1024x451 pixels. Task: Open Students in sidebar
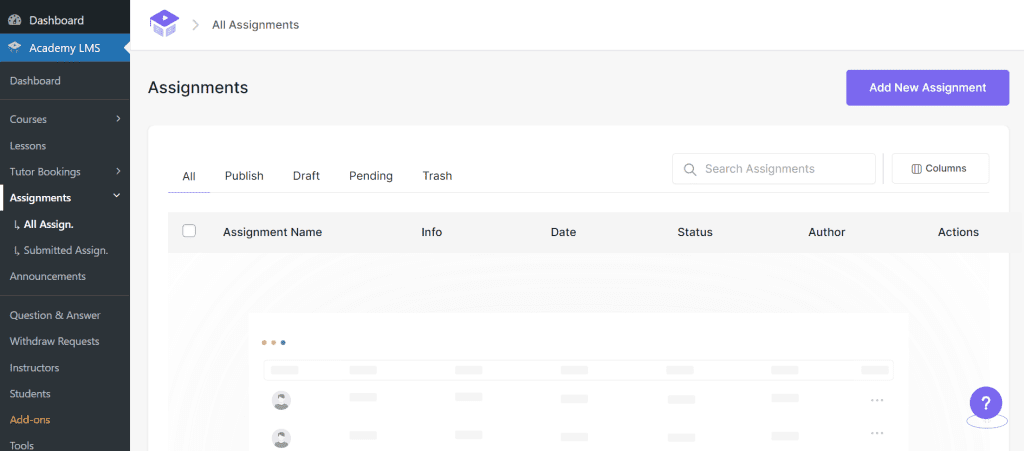[x=30, y=394]
